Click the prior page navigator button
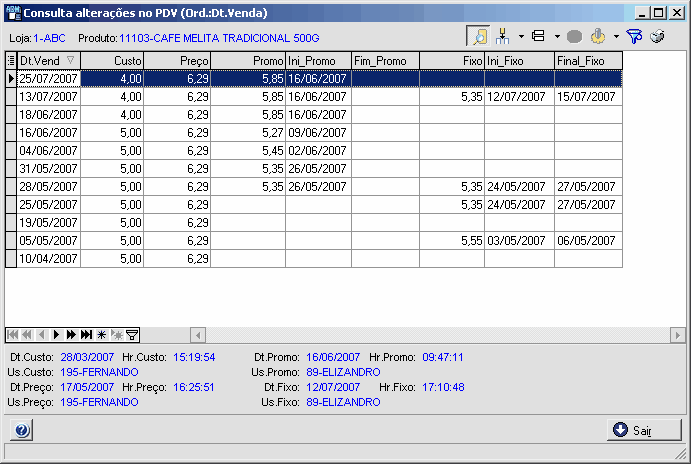This screenshot has height=464, width=691. (x=27, y=335)
